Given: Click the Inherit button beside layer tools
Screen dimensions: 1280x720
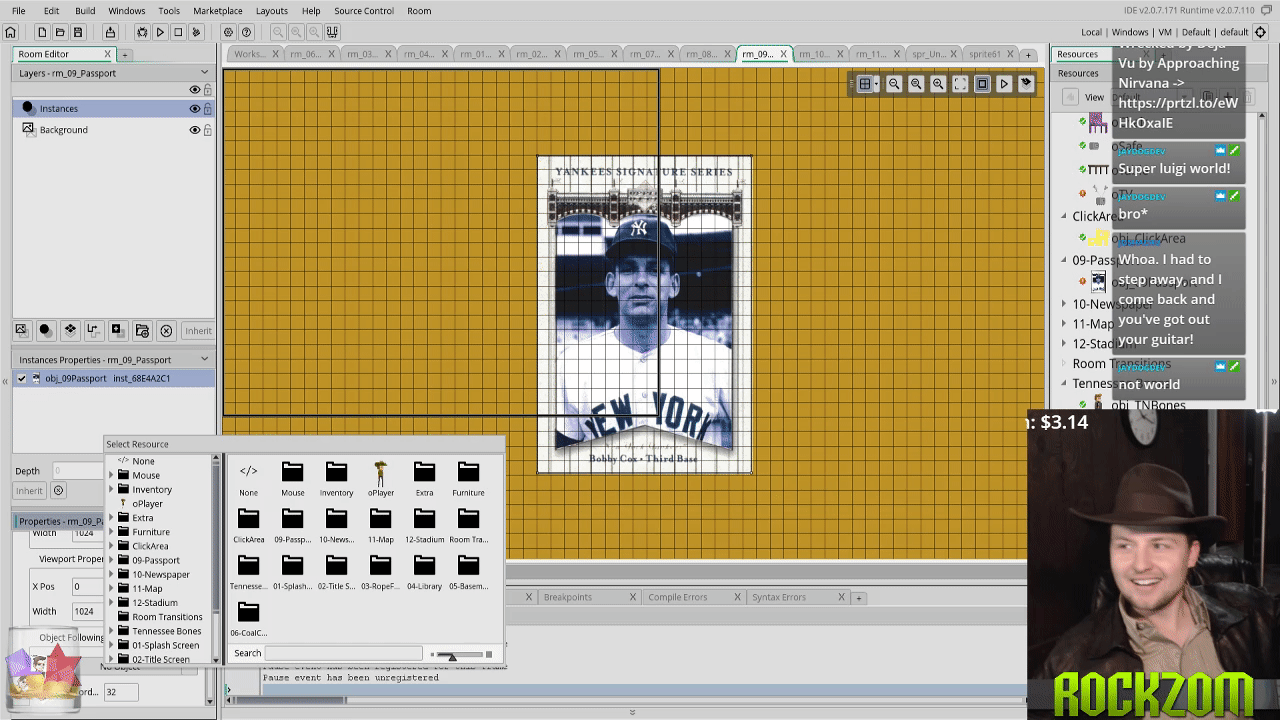Looking at the screenshot, I should (x=198, y=331).
